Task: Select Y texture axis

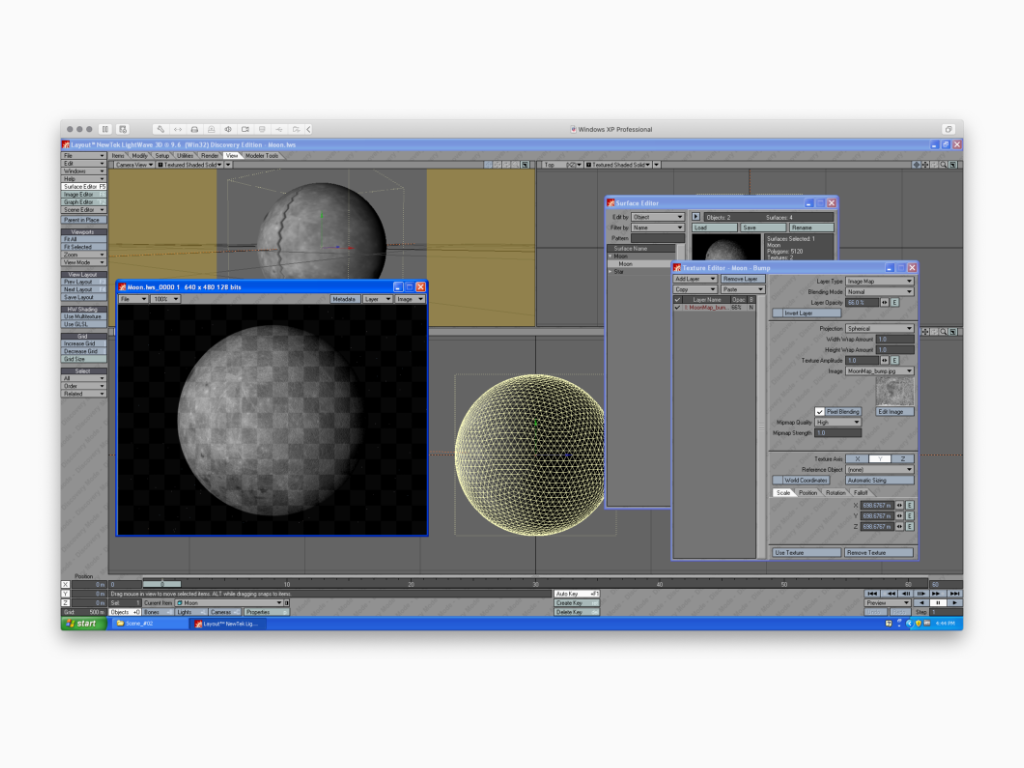Action: [880, 458]
